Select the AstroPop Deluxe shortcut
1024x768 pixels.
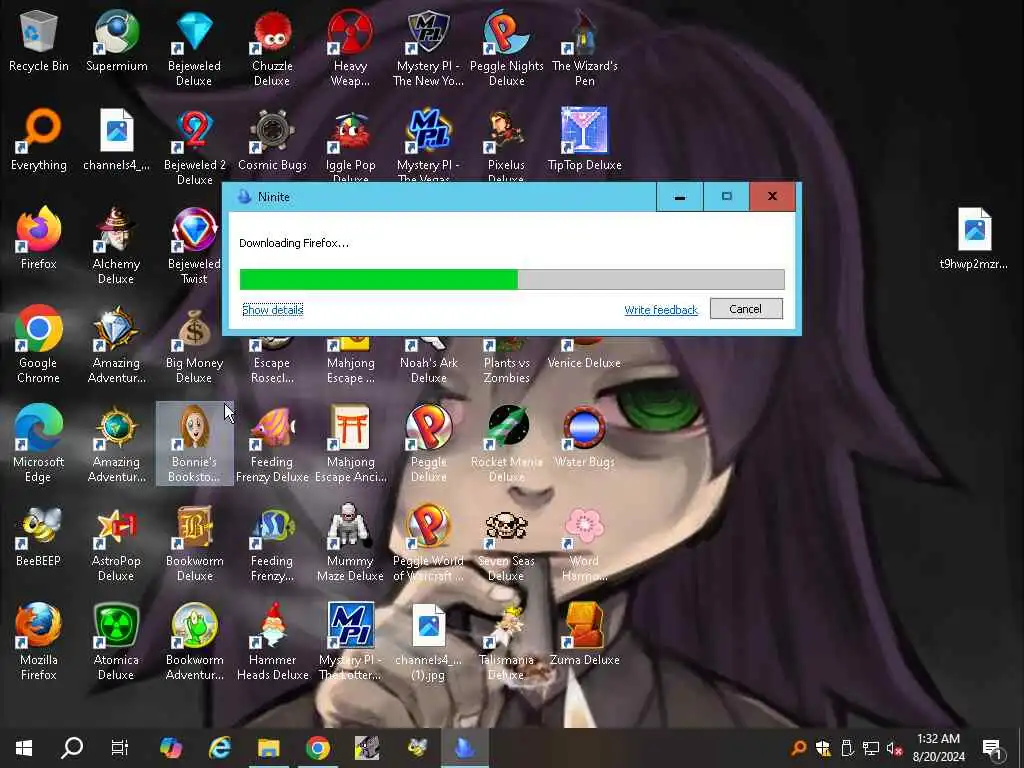[116, 543]
